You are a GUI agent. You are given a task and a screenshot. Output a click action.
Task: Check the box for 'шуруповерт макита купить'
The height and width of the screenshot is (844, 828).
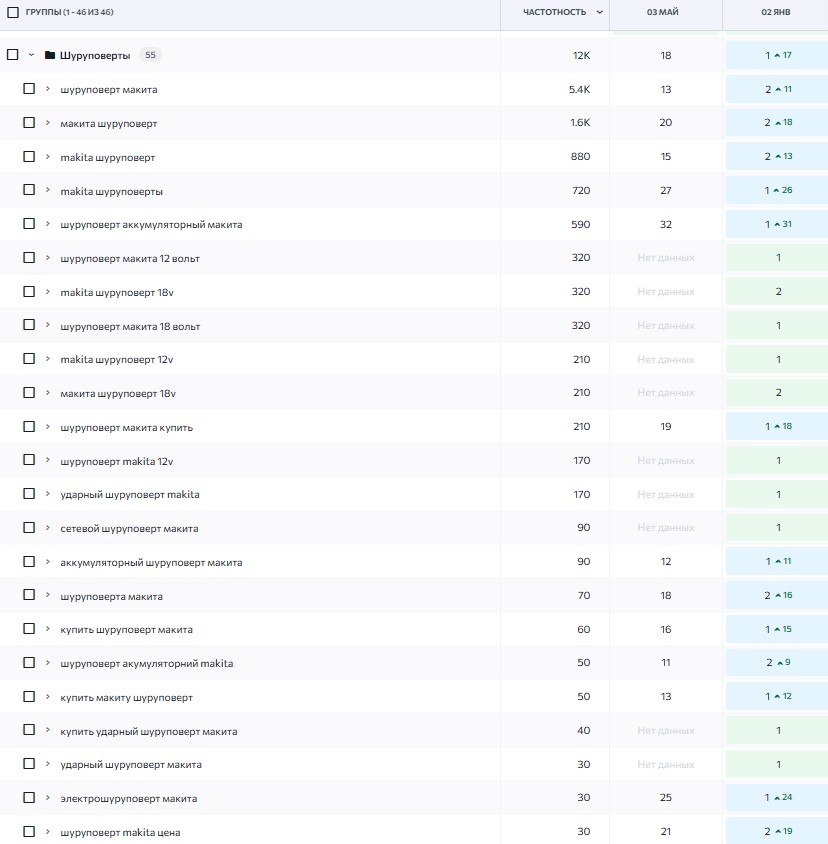[29, 427]
